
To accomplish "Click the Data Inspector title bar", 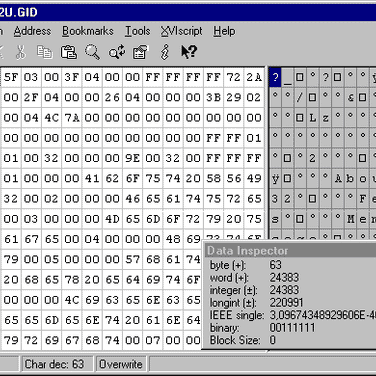I will point(290,251).
